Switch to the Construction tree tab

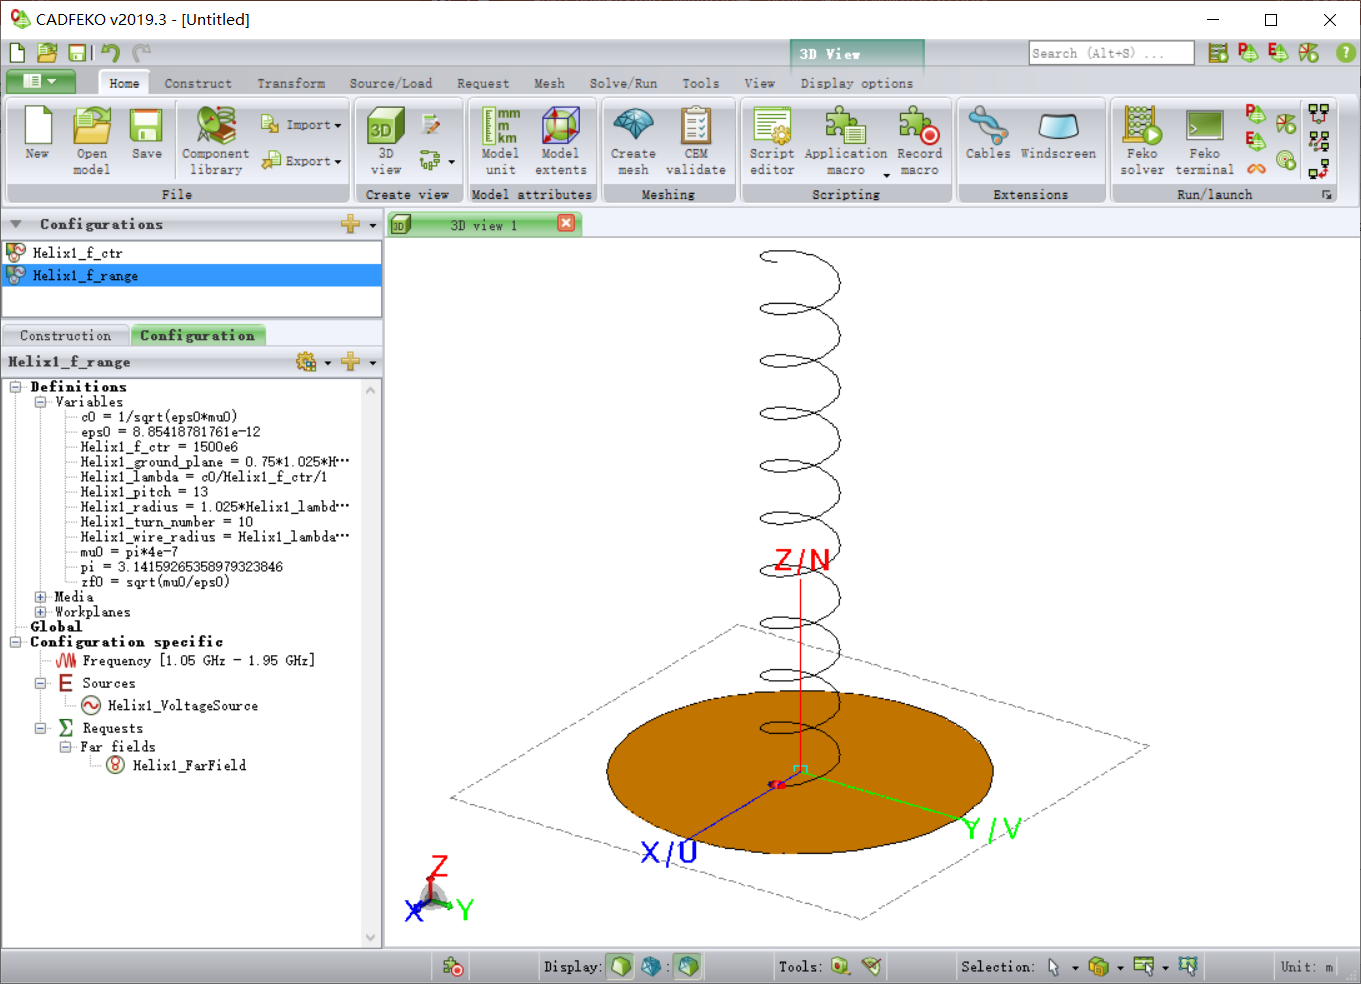65,336
